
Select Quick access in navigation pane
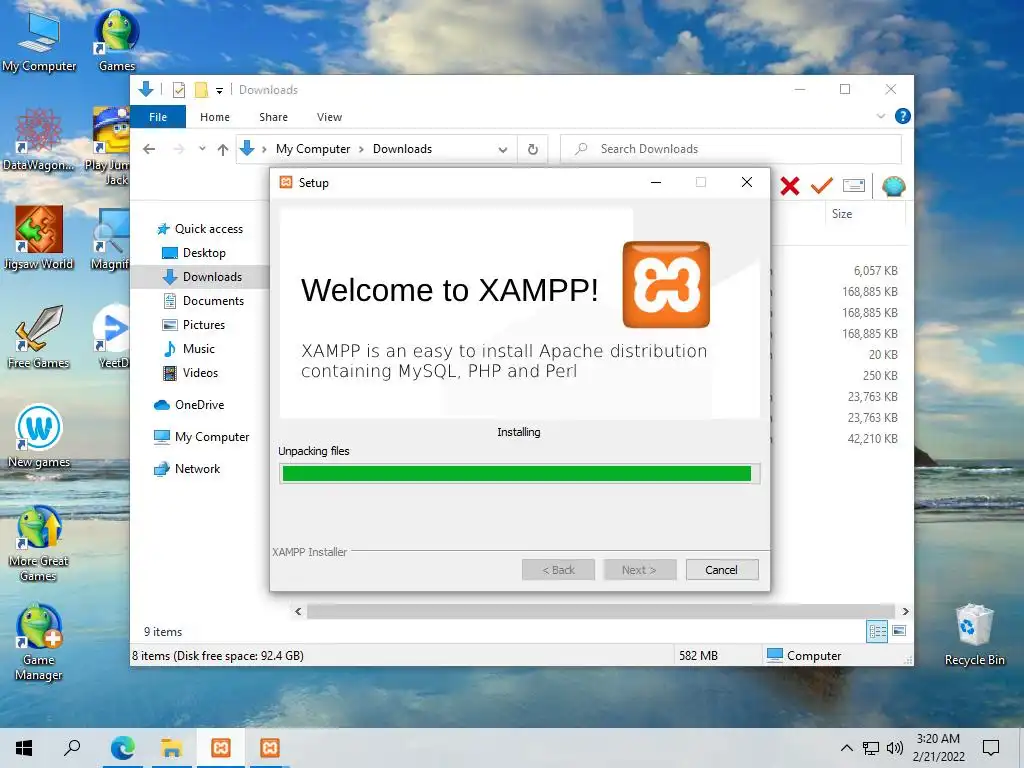point(199,229)
